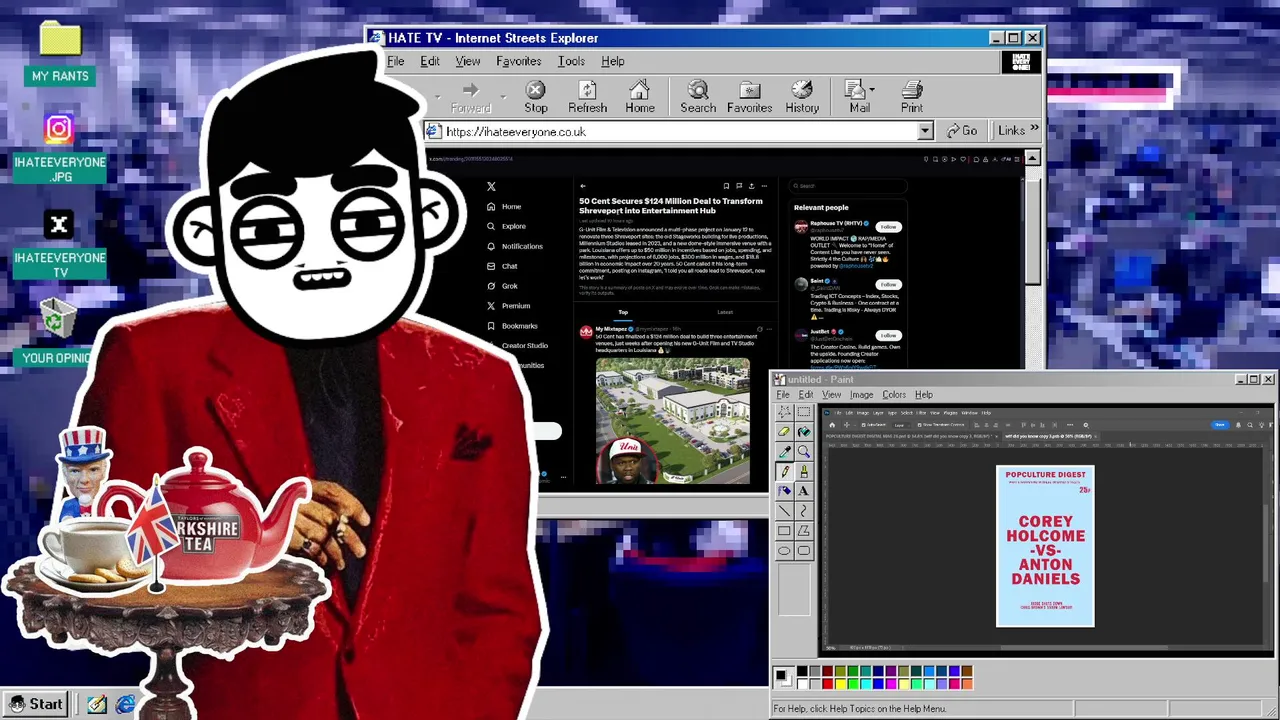Click the back arrow above the article headline
Viewport: 1280px width, 720px height.
pos(583,186)
